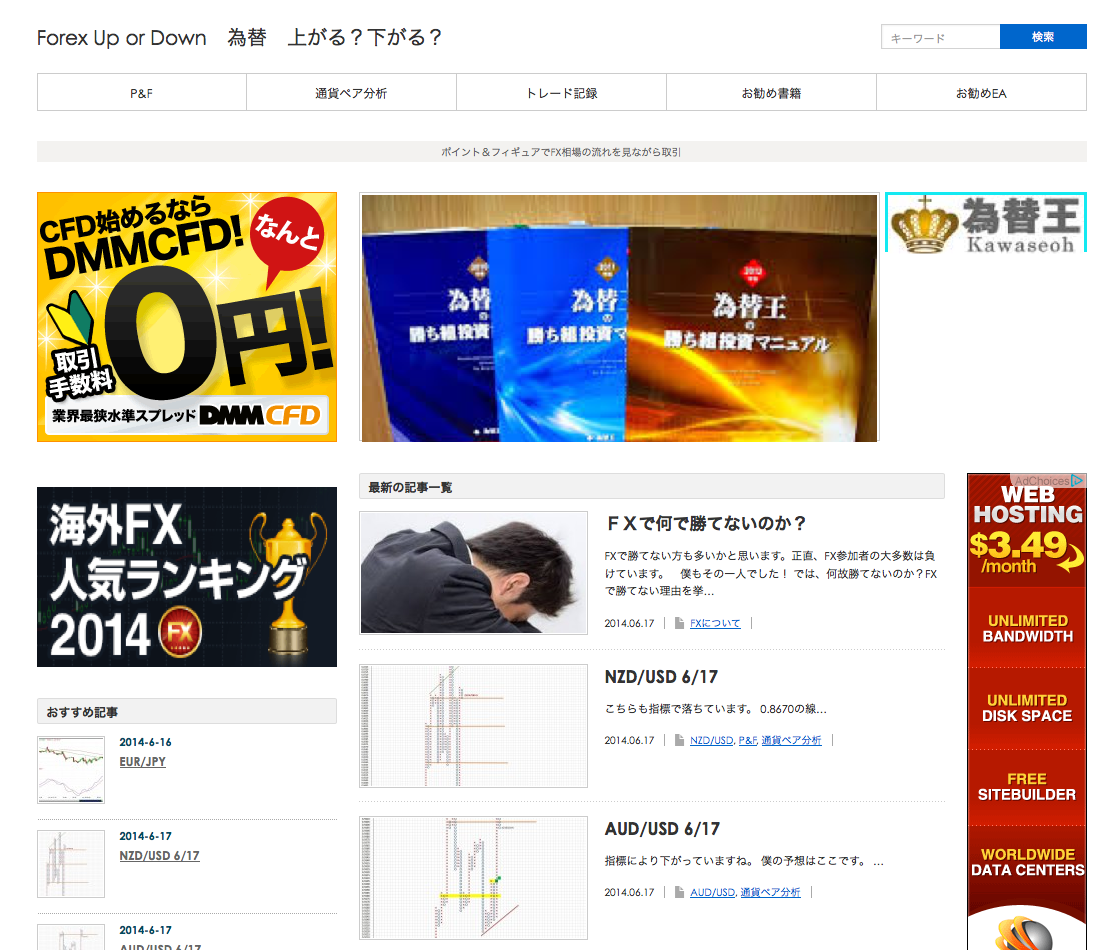This screenshot has width=1114, height=950.
Task: Click the bowing businessman article thumbnail
Action: (473, 573)
